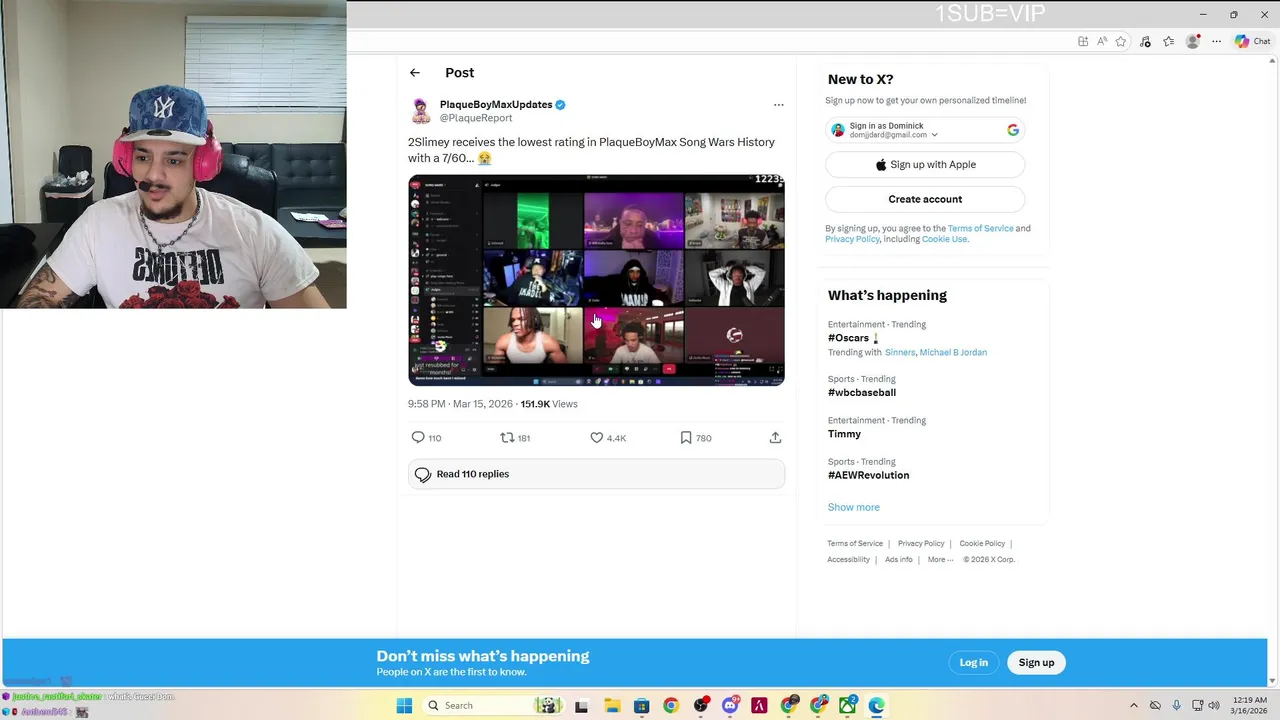Screen dimensions: 1280x720
Task: Open Edge media control icon
Action: [x=1145, y=41]
